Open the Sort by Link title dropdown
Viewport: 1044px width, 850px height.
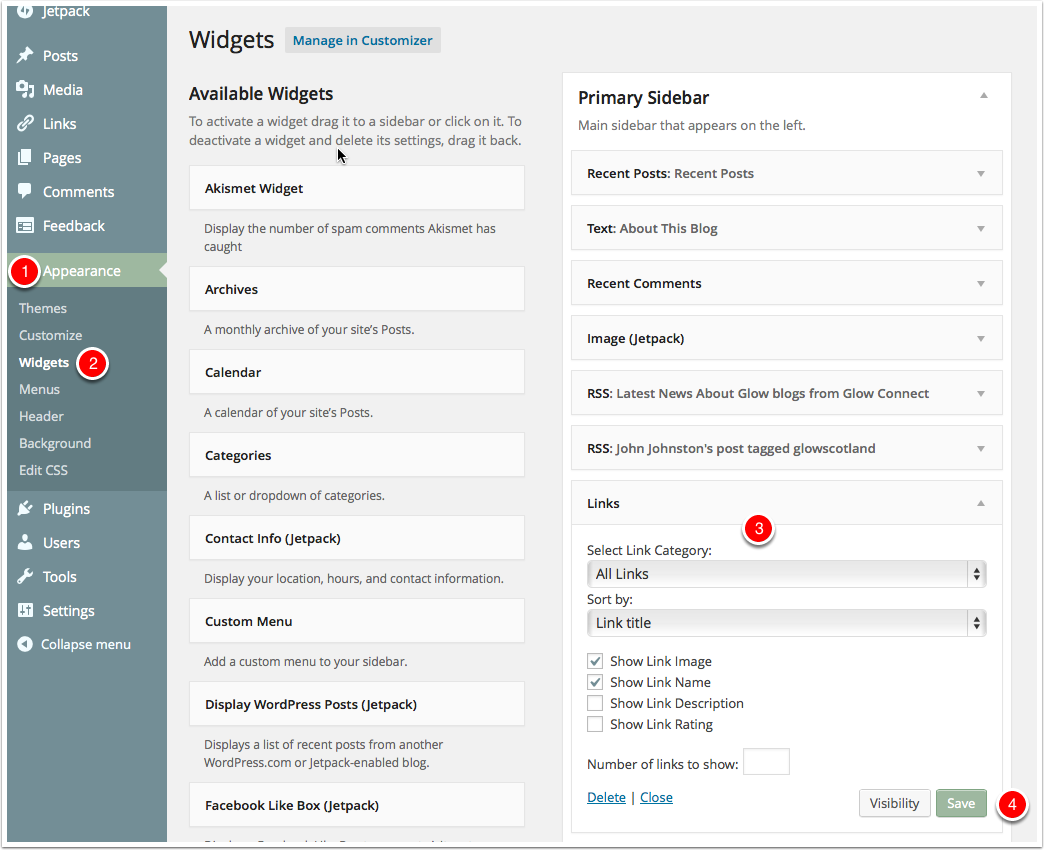click(786, 623)
